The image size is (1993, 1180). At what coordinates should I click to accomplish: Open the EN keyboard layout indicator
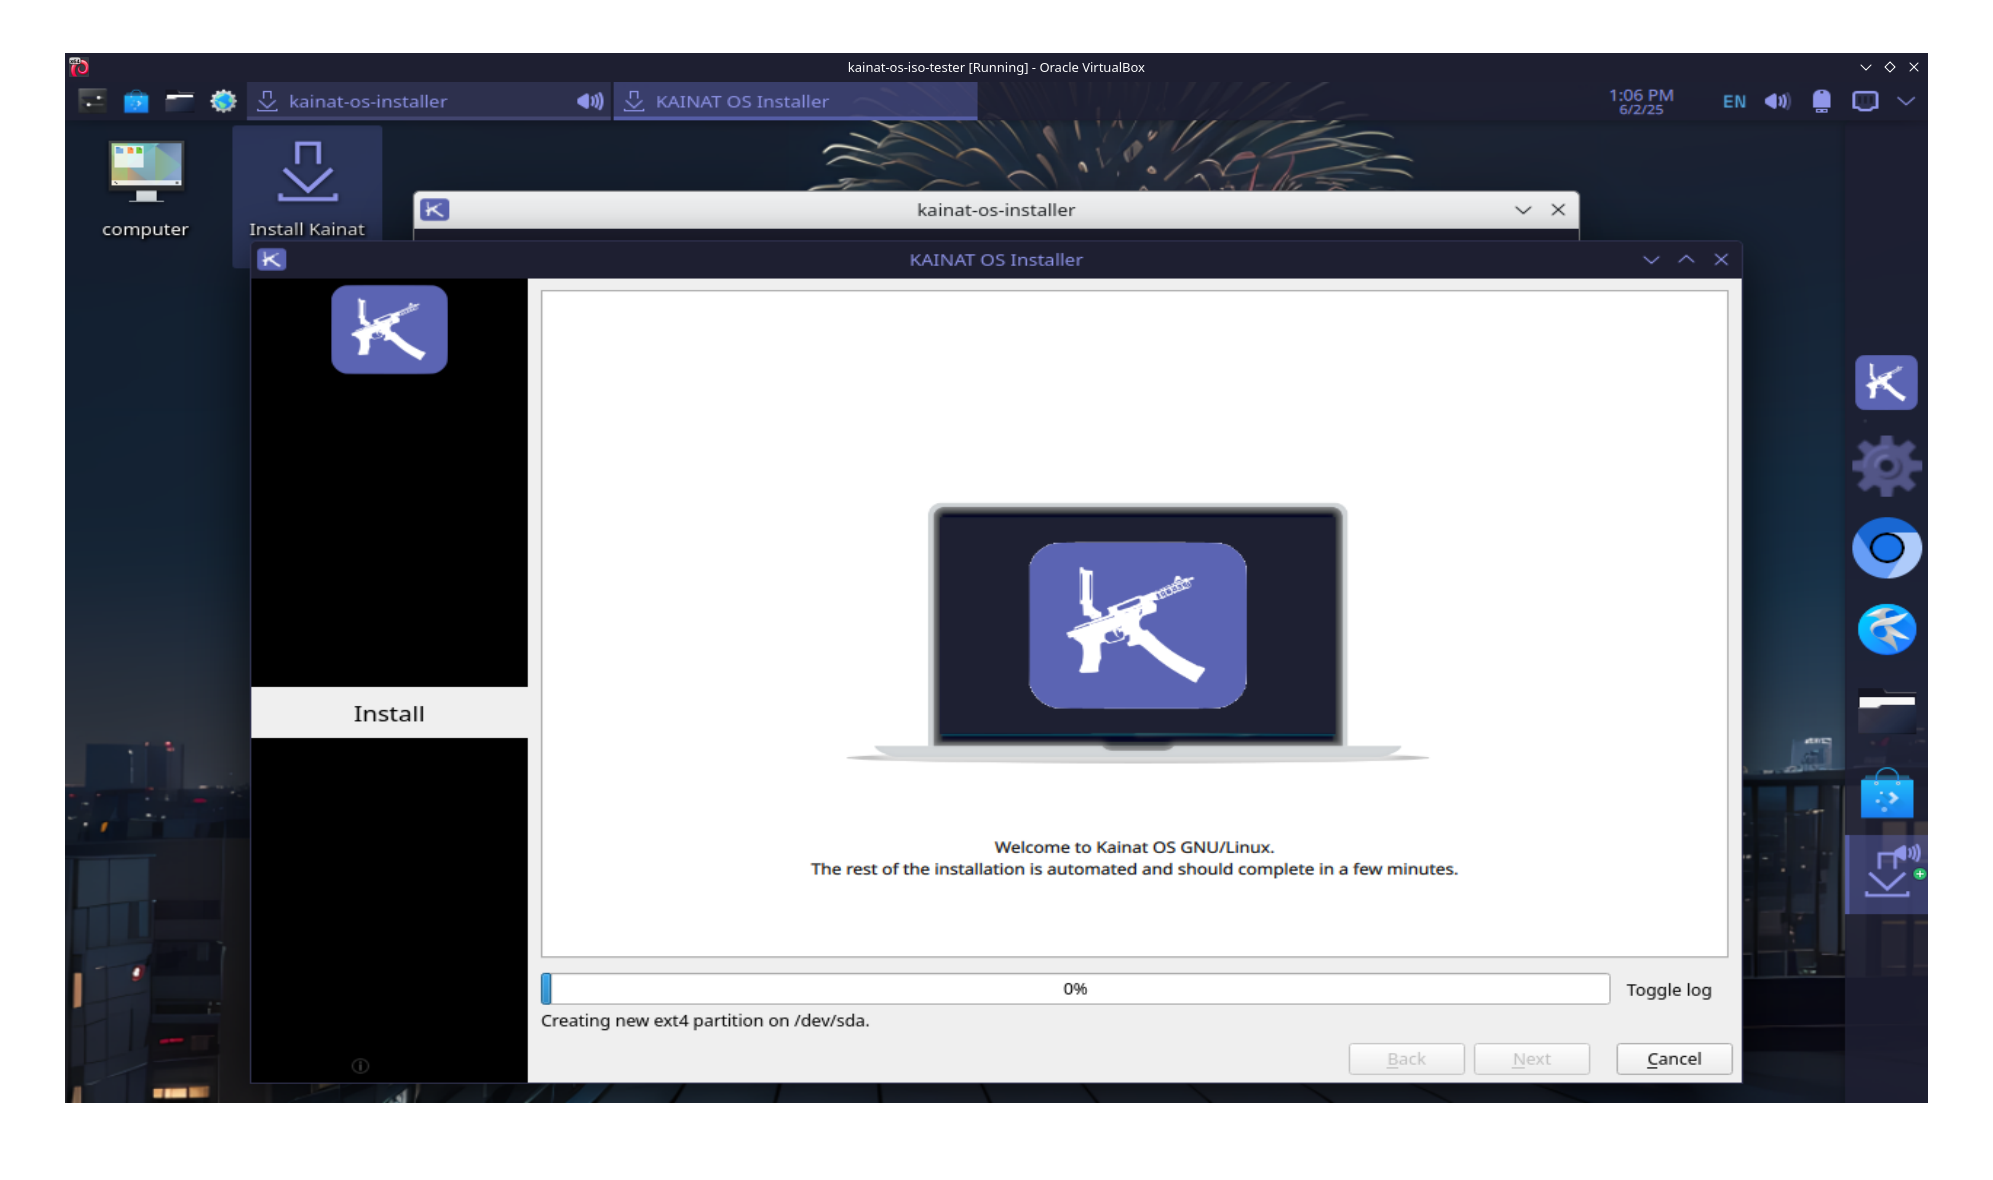[1734, 102]
